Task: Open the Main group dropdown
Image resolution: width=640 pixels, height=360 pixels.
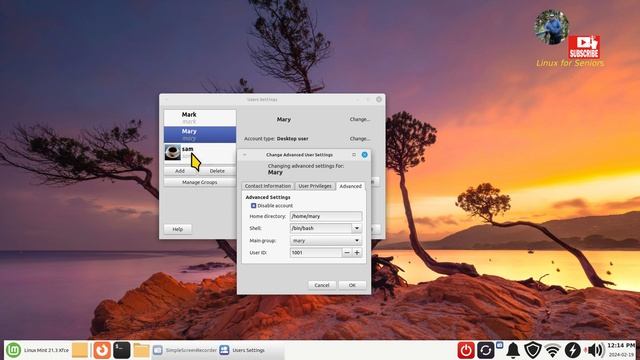Action: click(326, 240)
